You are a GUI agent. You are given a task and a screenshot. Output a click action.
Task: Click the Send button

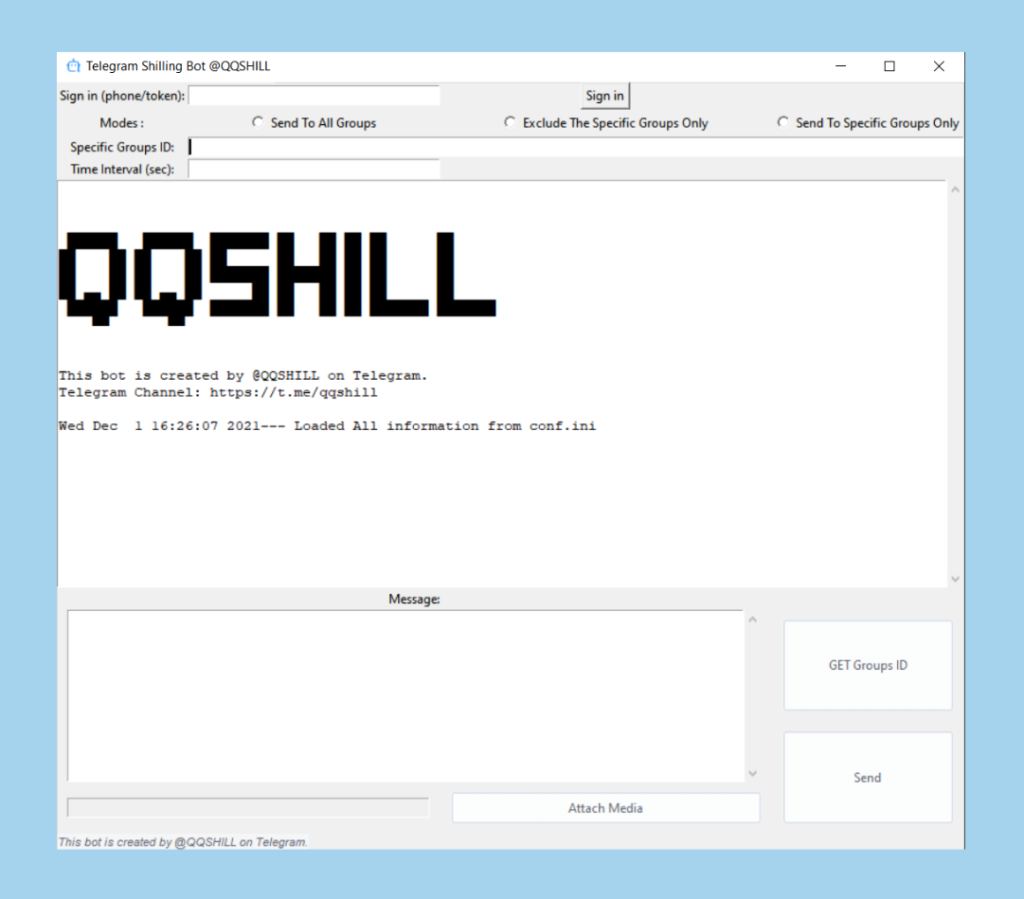(868, 778)
